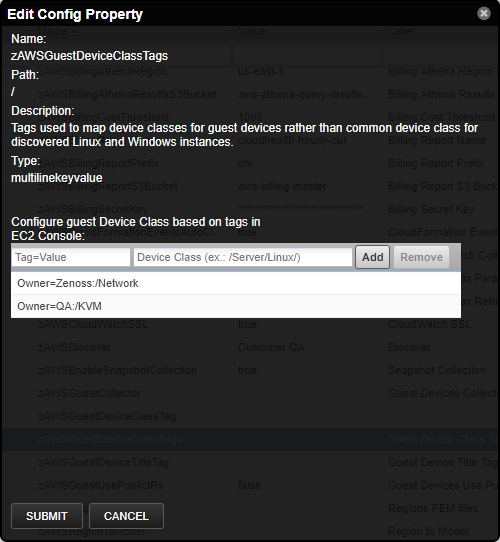Click zAWSBillingReportS3Bucket in background table
This screenshot has height=542, width=500.
tap(108, 186)
